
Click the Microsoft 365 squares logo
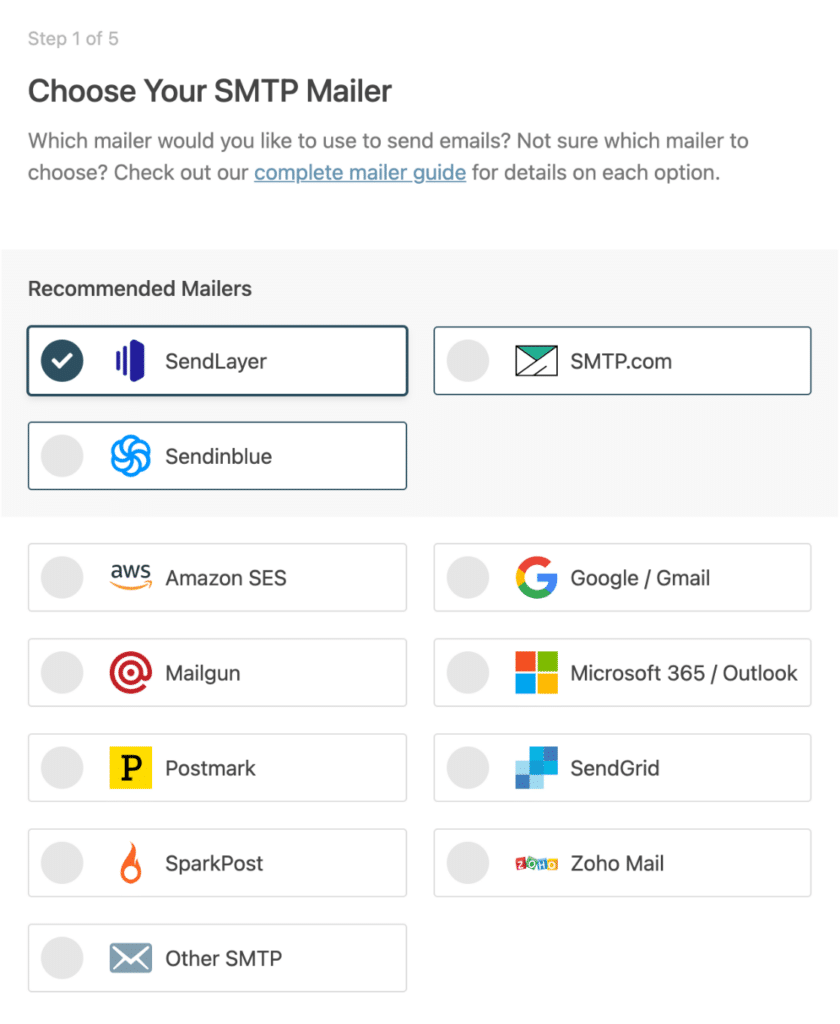pos(536,672)
